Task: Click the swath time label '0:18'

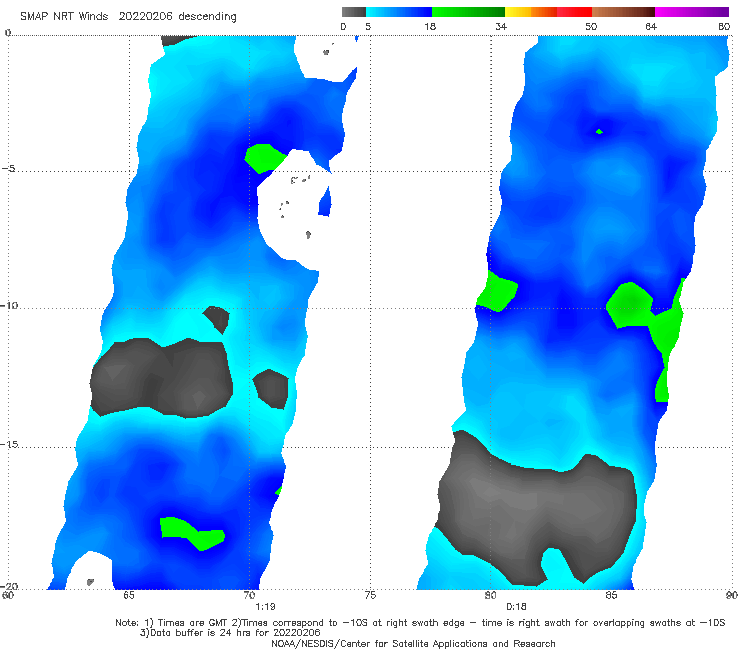Action: tap(516, 607)
